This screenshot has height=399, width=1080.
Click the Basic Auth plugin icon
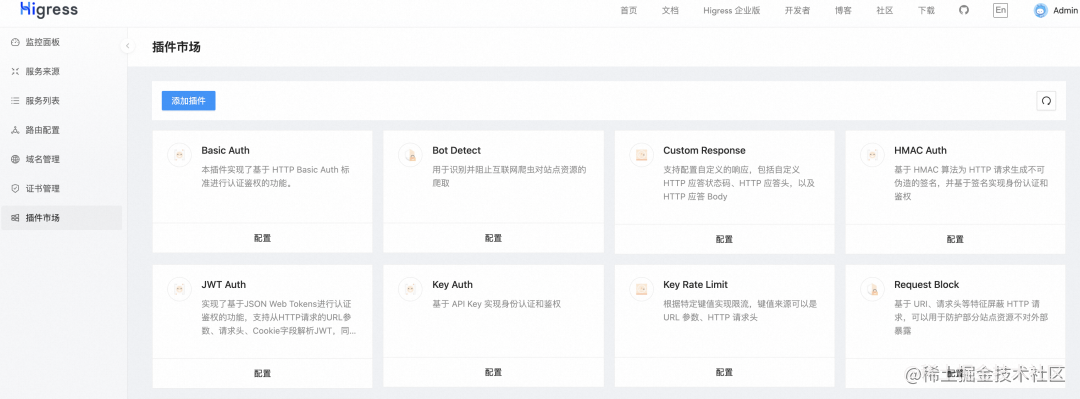(x=179, y=155)
